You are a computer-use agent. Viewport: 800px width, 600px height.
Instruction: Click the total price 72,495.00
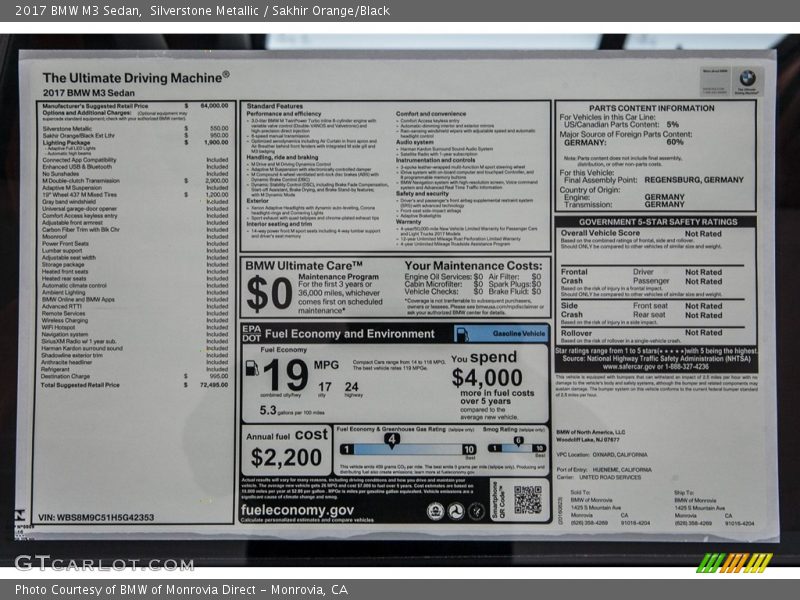click(214, 385)
